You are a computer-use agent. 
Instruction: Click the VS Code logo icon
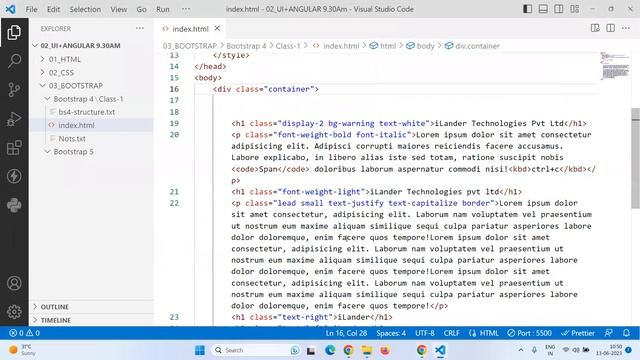click(10, 9)
